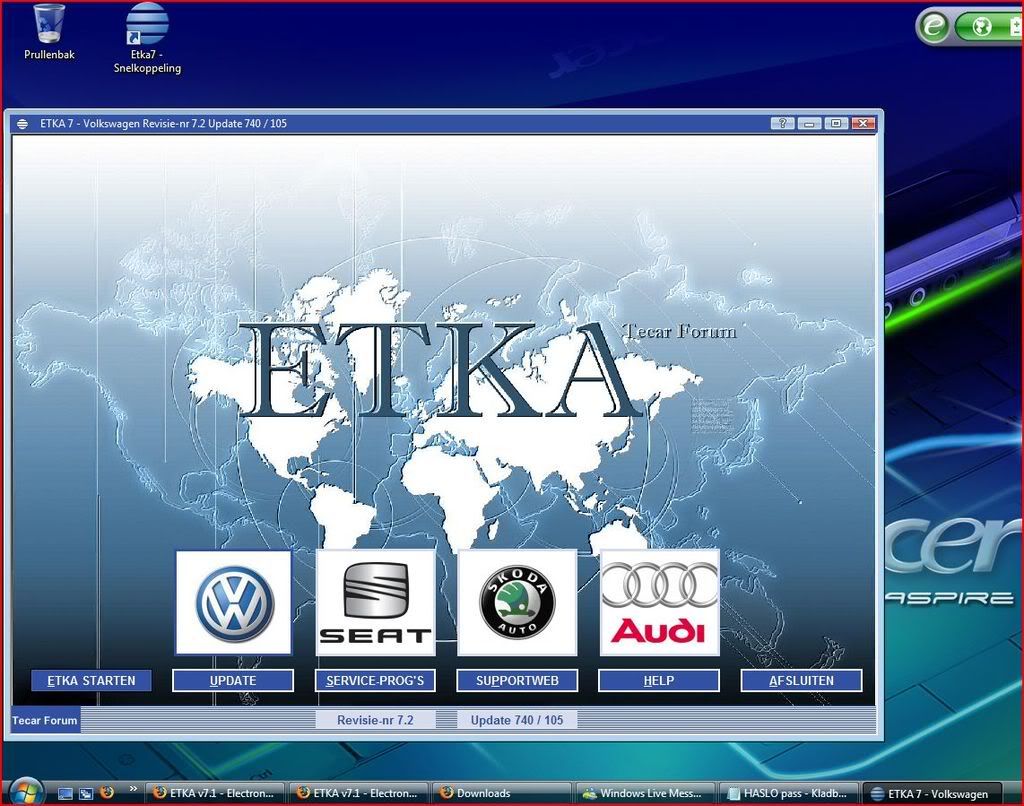Open SUPPORTWEB
Screen dimensions: 1024x806
coord(517,681)
